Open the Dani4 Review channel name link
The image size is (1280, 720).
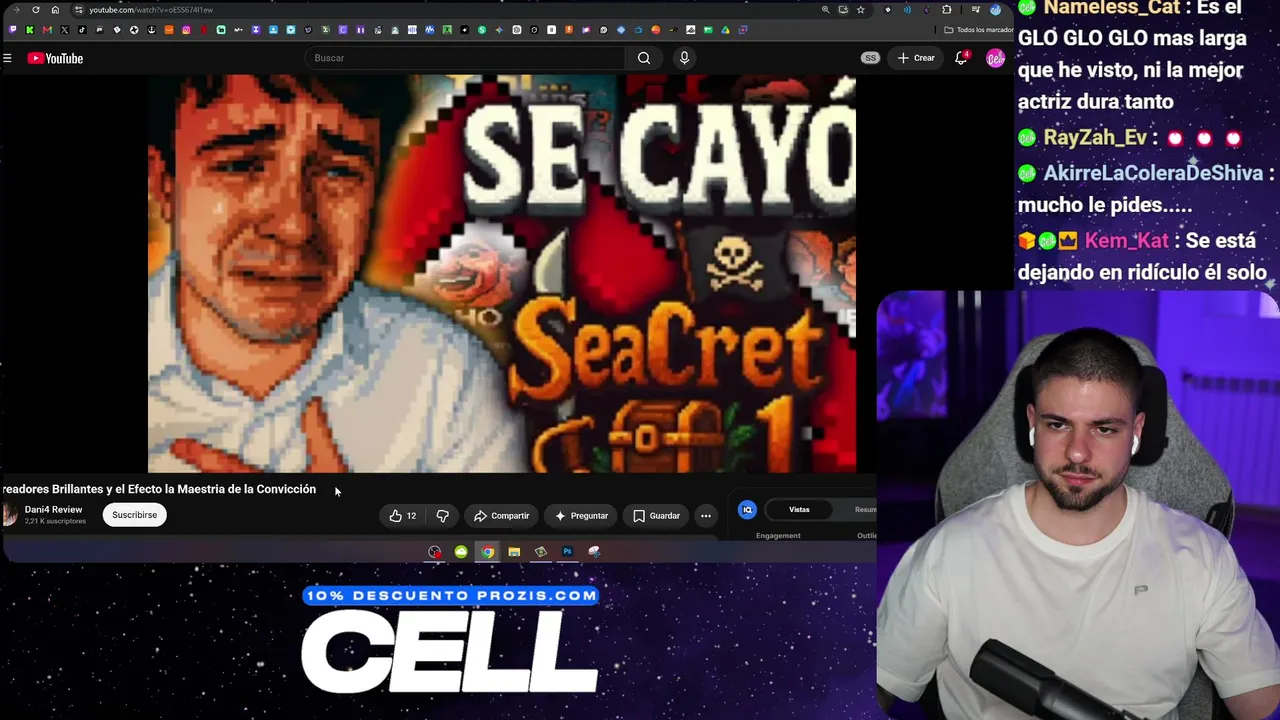(x=53, y=510)
